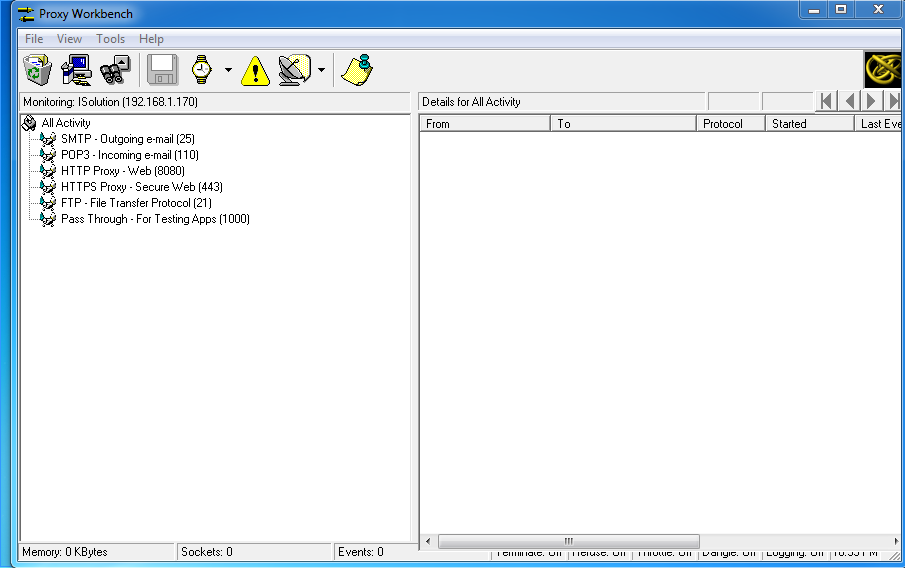This screenshot has width=905, height=568.
Task: Open the View menu
Action: coord(69,39)
